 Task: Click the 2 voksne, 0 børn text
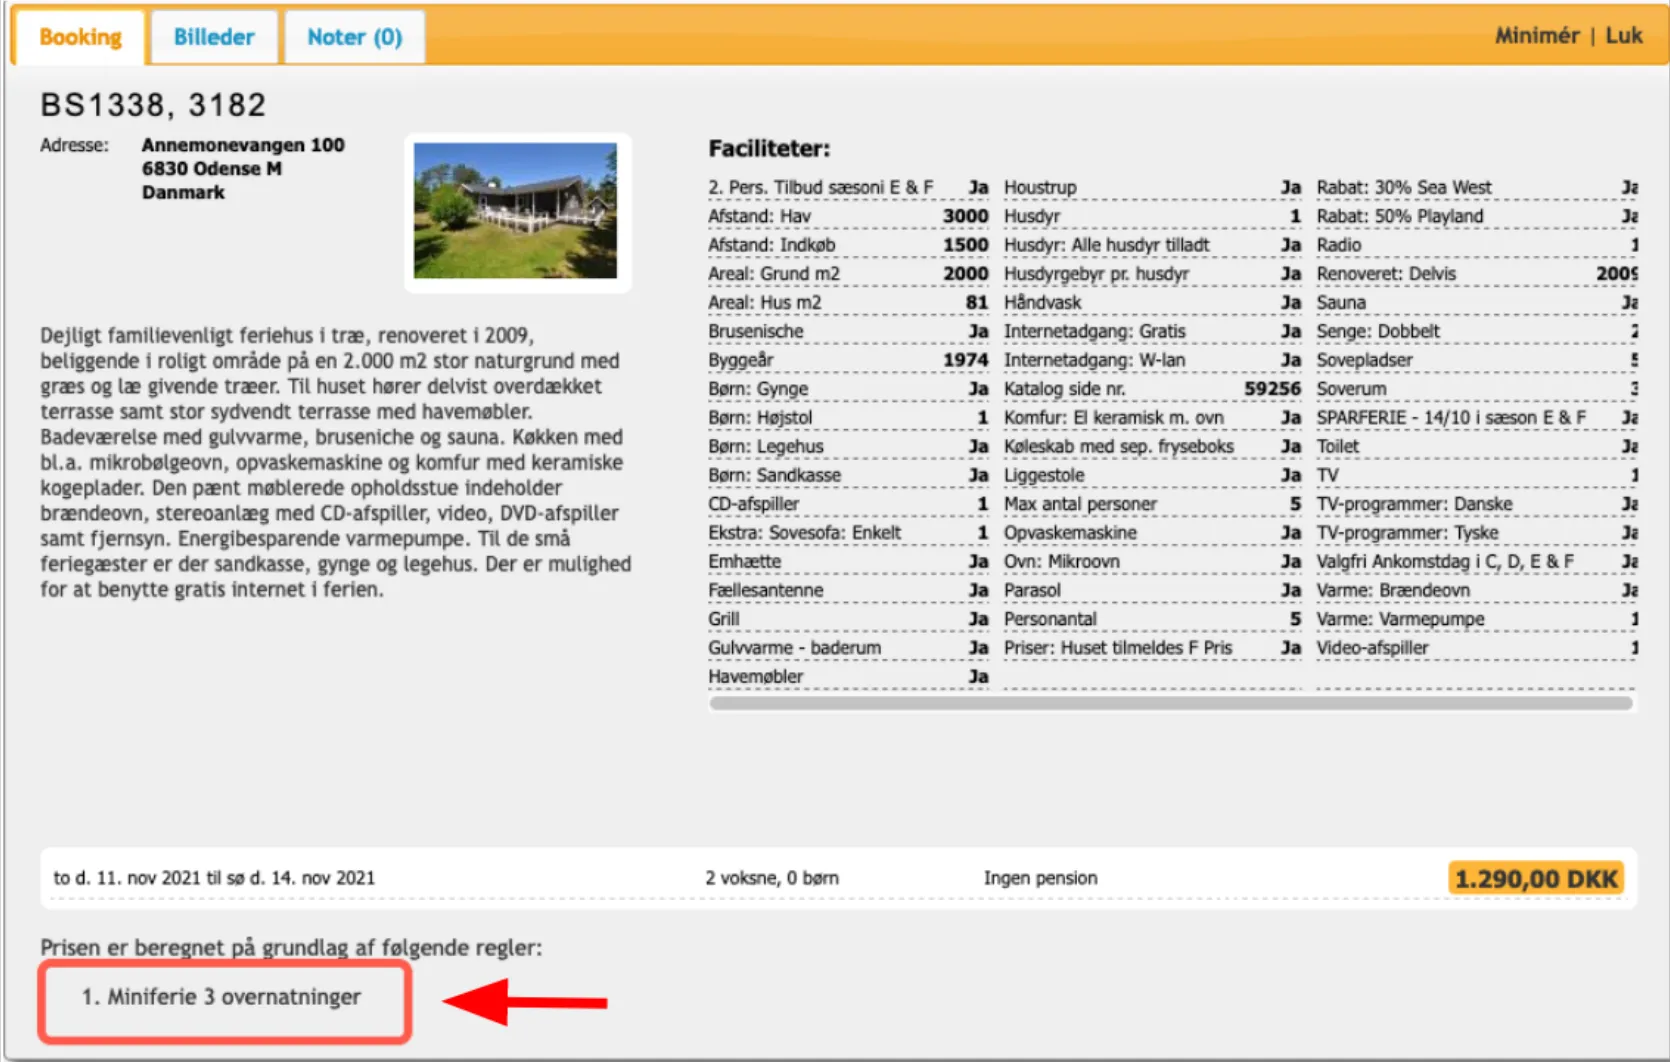772,878
